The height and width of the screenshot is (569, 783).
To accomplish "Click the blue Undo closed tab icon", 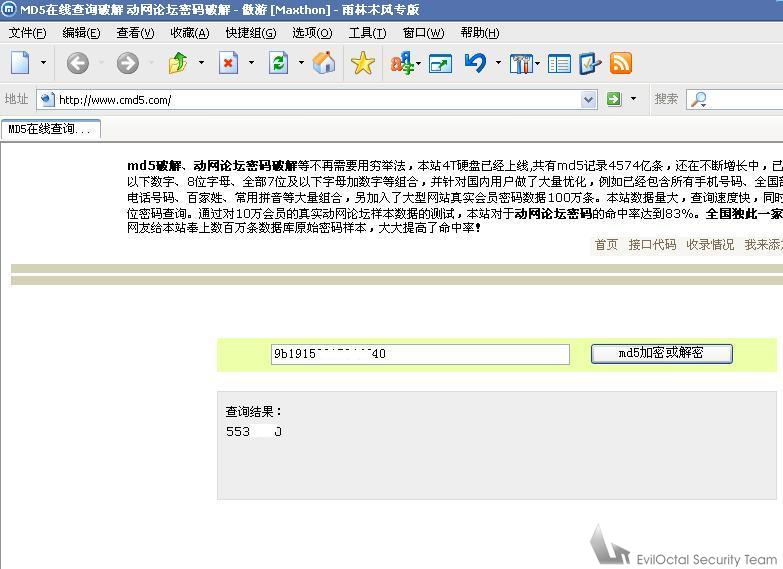I will [475, 64].
